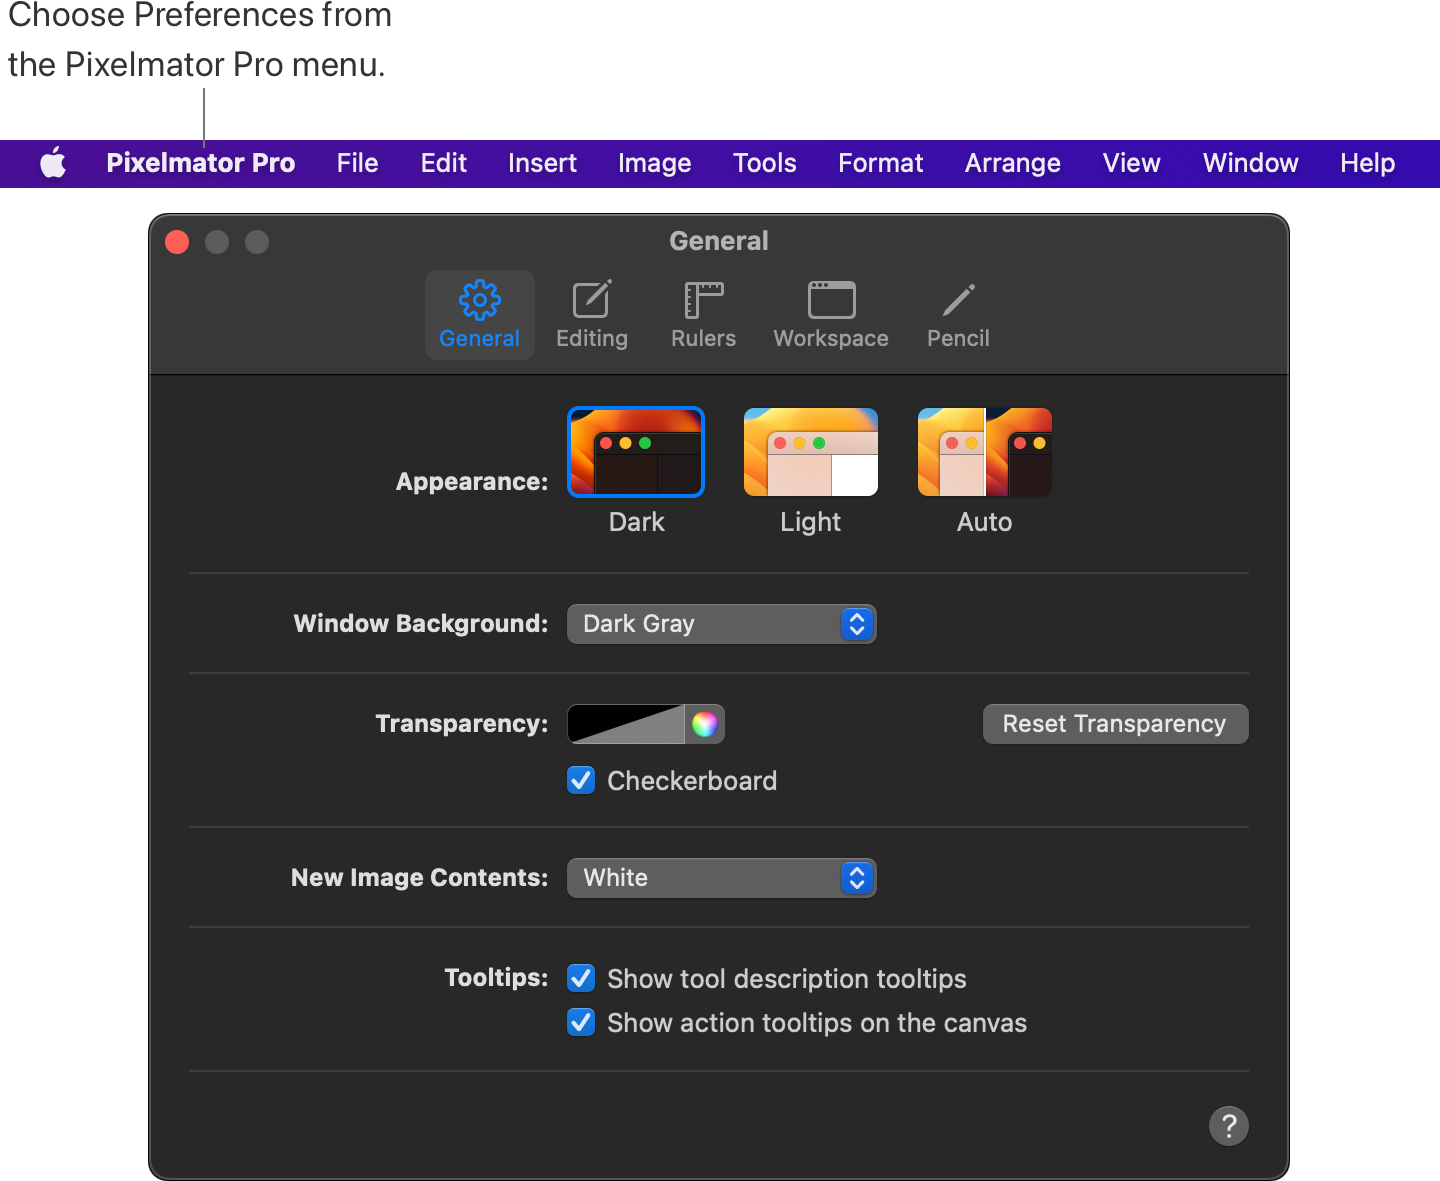1440x1181 pixels.
Task: Disable Show action tooltips on the canvas
Action: (581, 1022)
